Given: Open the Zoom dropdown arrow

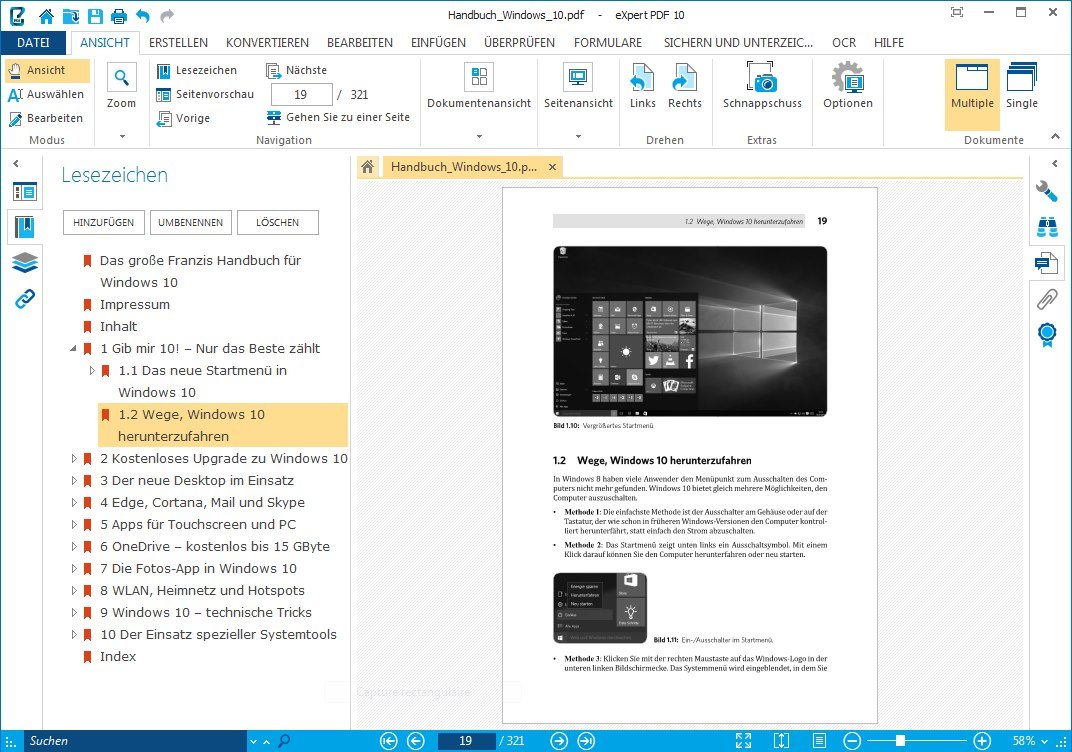Looking at the screenshot, I should tap(122, 136).
